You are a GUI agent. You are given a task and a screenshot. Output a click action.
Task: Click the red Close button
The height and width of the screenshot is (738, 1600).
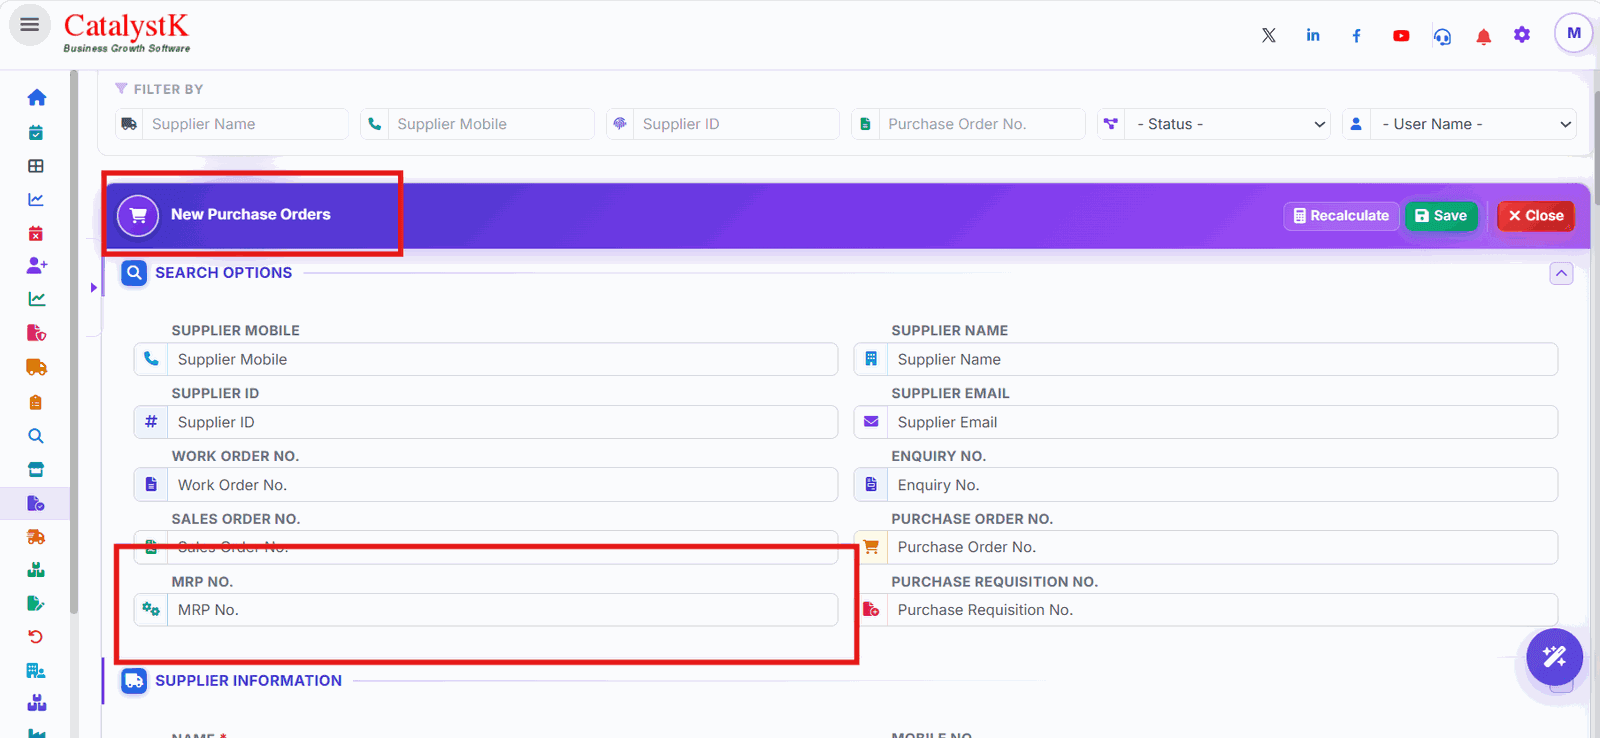[1535, 215]
